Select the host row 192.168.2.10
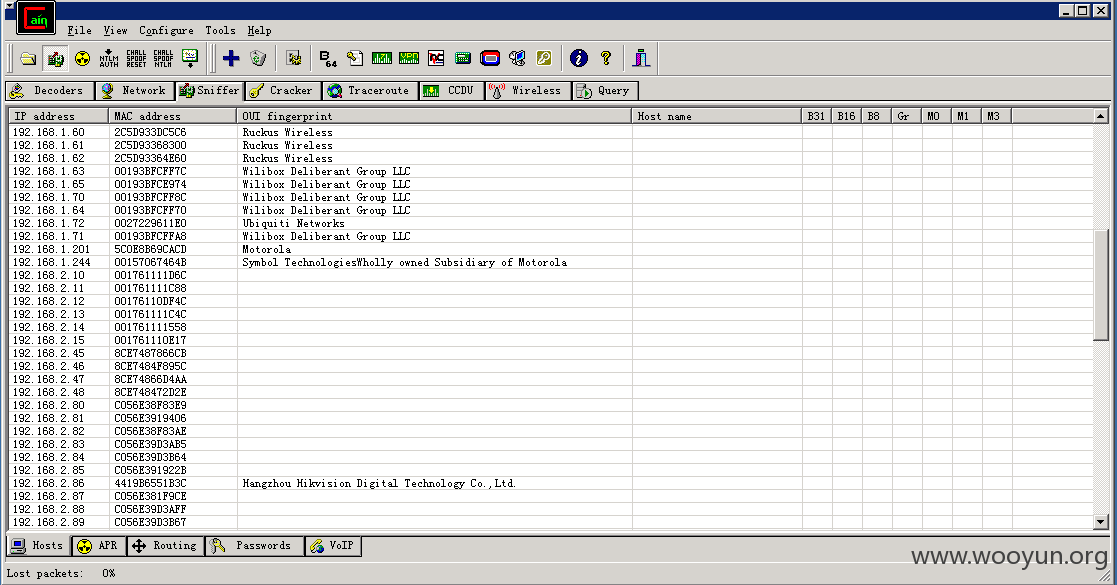Image resolution: width=1117 pixels, height=585 pixels. [551, 276]
